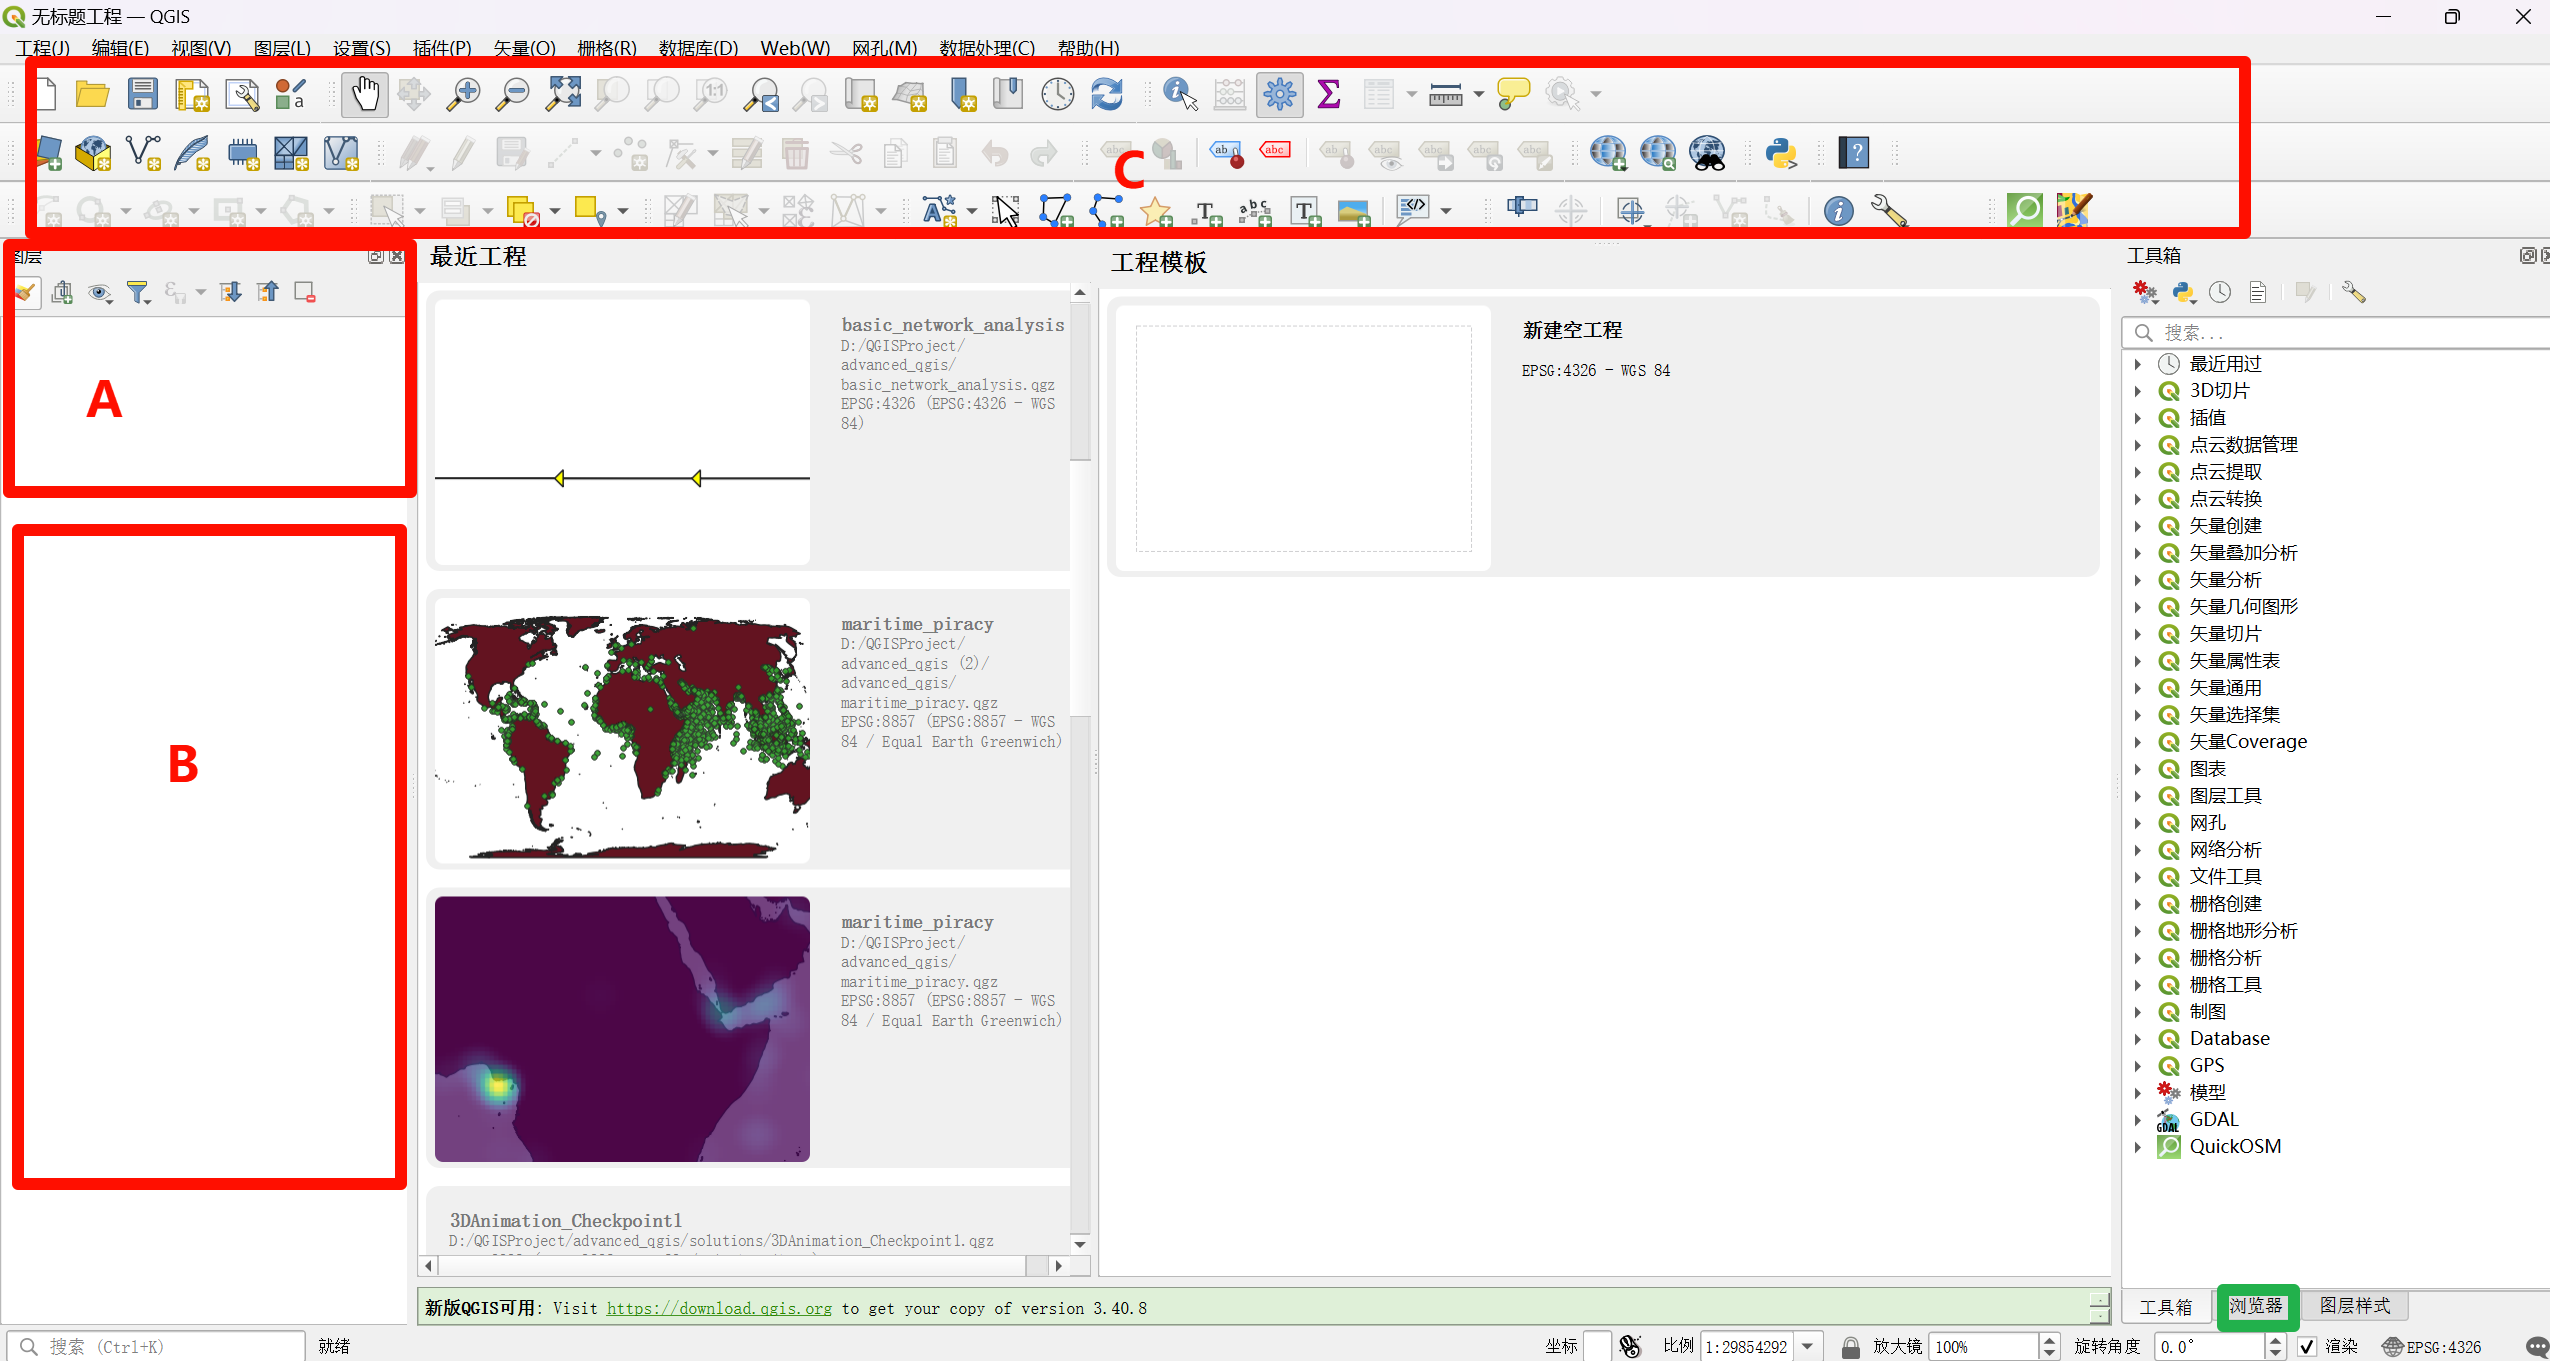Click the Refresh map icon

pos(1107,94)
